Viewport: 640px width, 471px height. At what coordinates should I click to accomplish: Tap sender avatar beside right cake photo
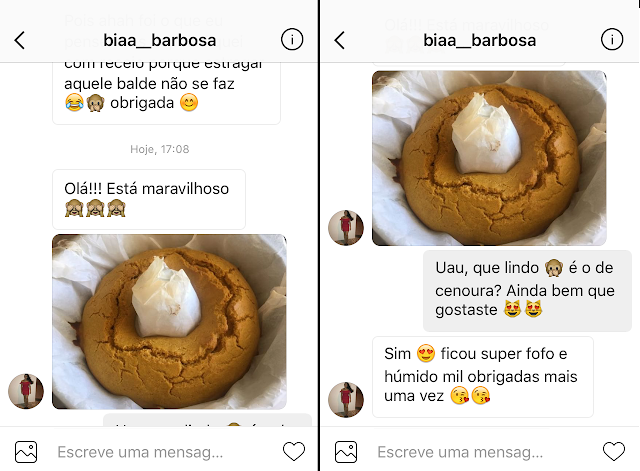pyautogui.click(x=346, y=228)
